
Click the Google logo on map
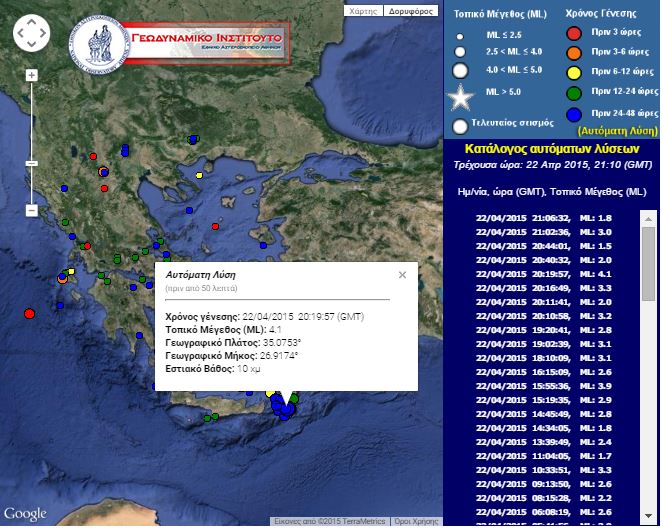click(25, 514)
